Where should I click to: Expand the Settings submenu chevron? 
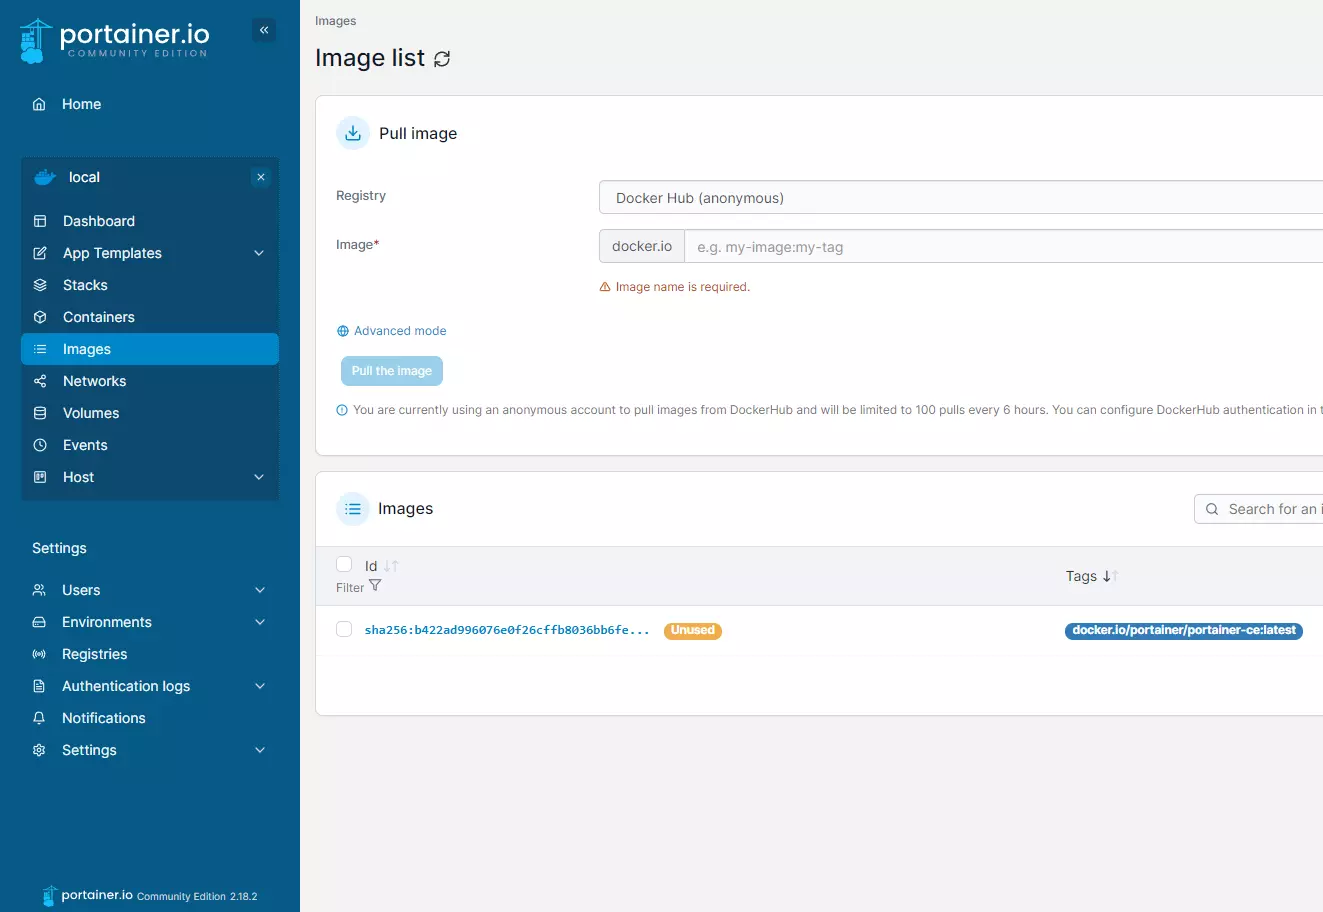pyautogui.click(x=260, y=750)
